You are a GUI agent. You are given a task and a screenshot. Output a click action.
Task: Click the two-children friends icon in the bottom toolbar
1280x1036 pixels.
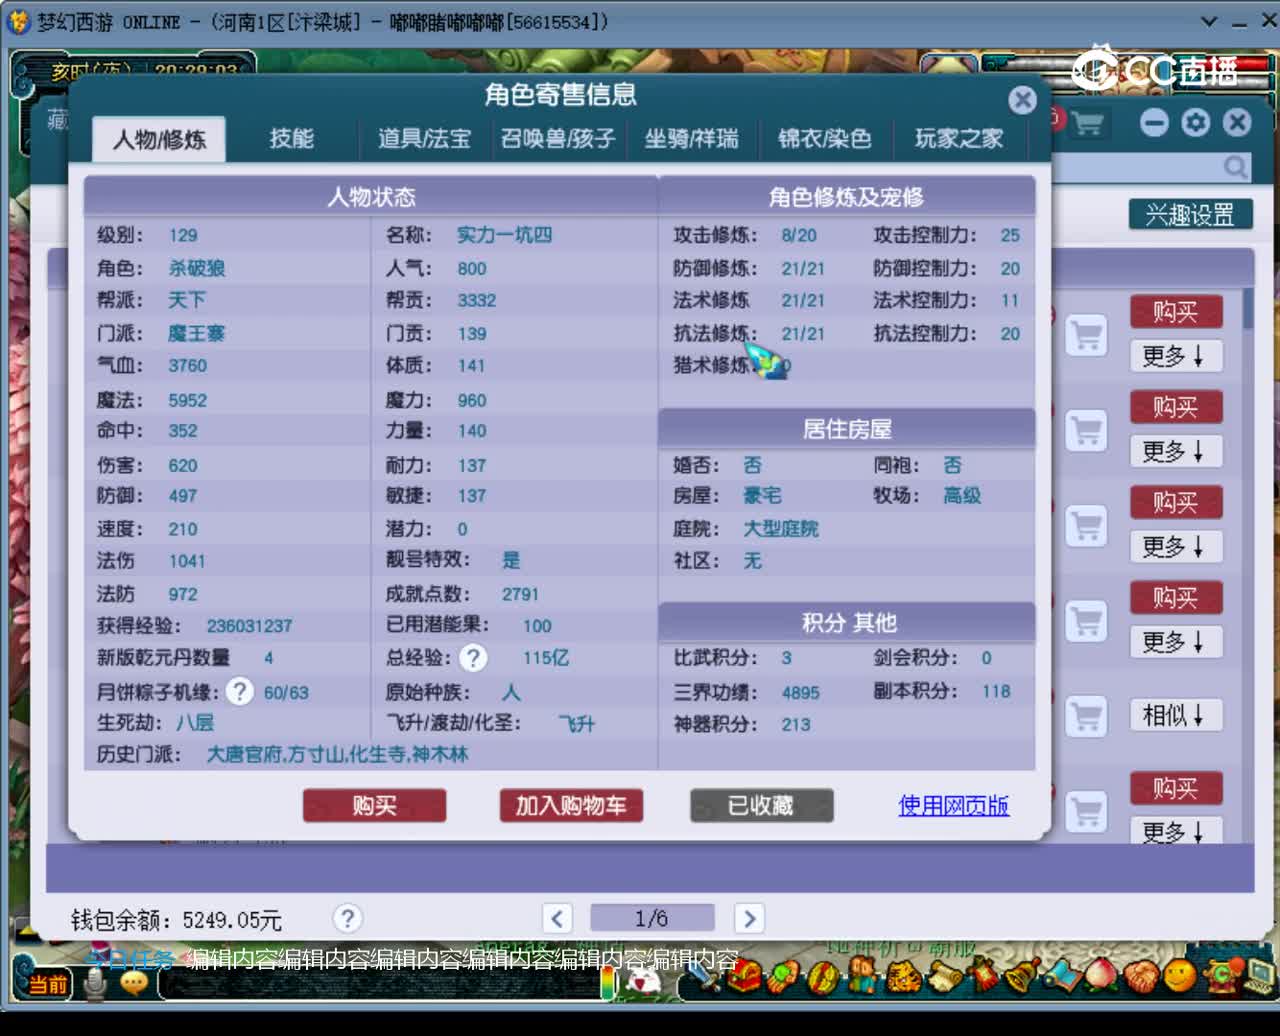coord(860,976)
